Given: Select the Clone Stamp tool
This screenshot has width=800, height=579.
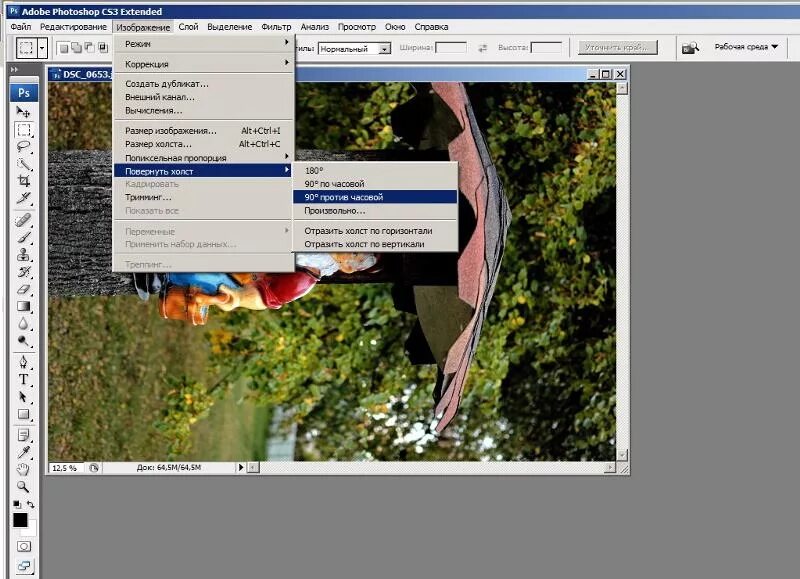Looking at the screenshot, I should 23,255.
